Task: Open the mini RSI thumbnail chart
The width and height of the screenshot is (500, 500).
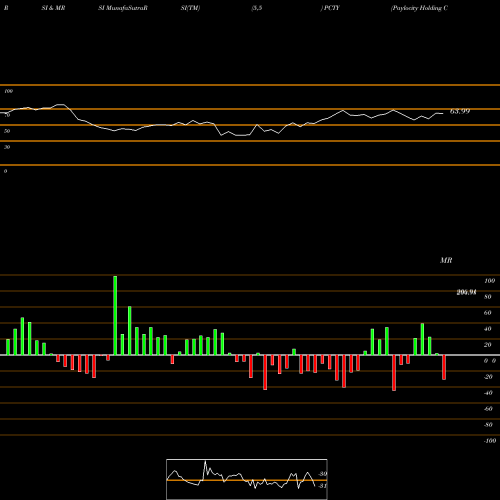Action: click(247, 479)
